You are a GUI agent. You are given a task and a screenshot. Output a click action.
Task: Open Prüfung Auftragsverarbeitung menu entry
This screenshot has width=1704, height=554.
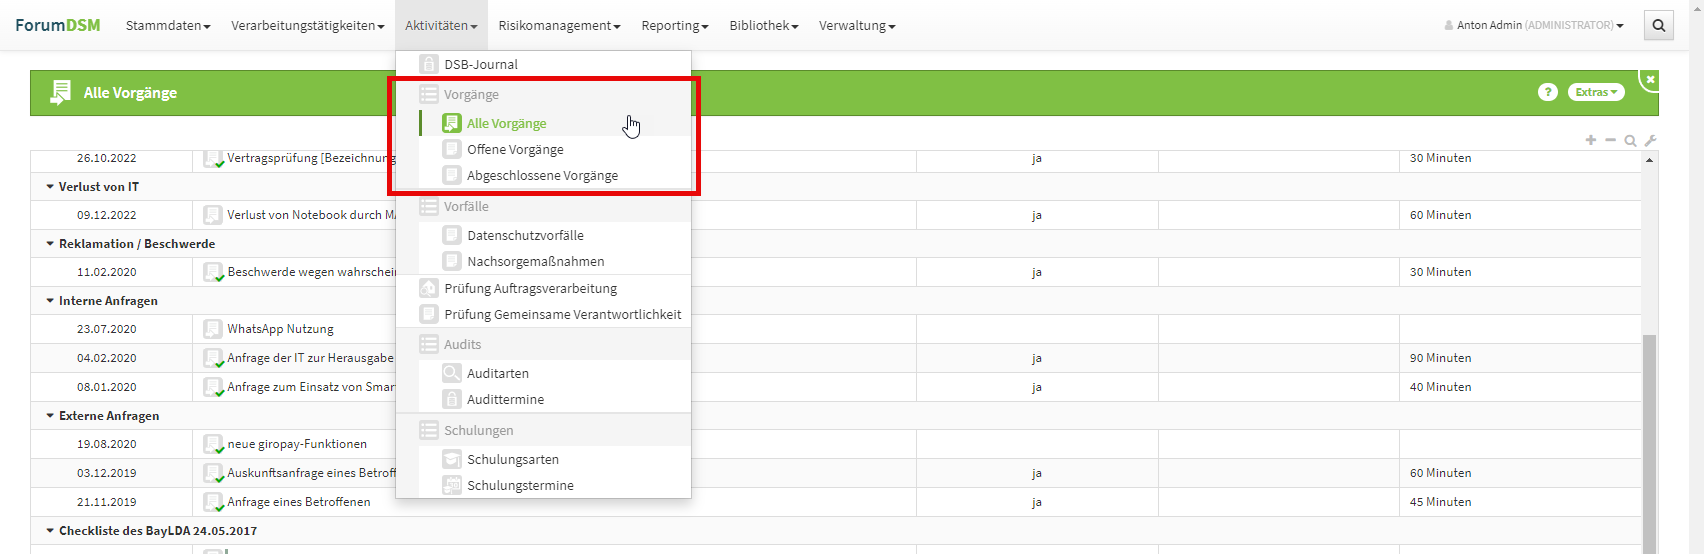(x=530, y=289)
